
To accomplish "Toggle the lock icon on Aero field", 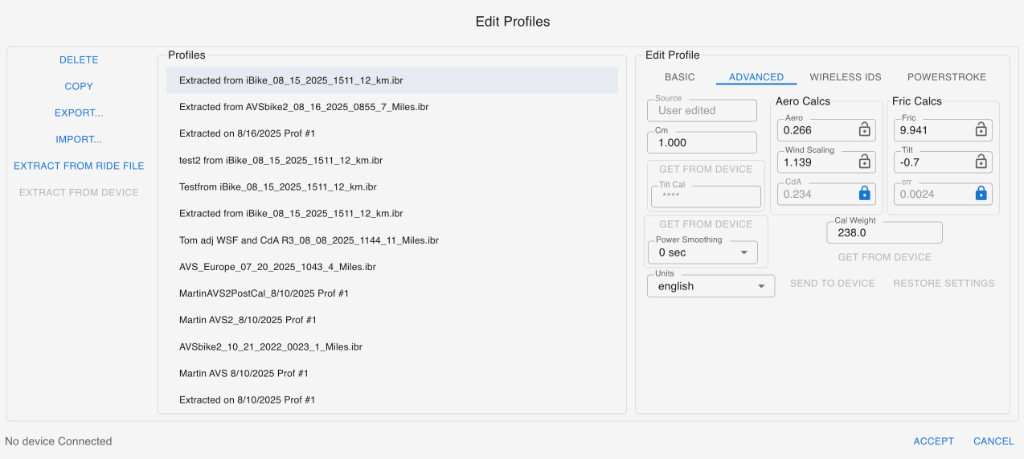I will [x=865, y=130].
